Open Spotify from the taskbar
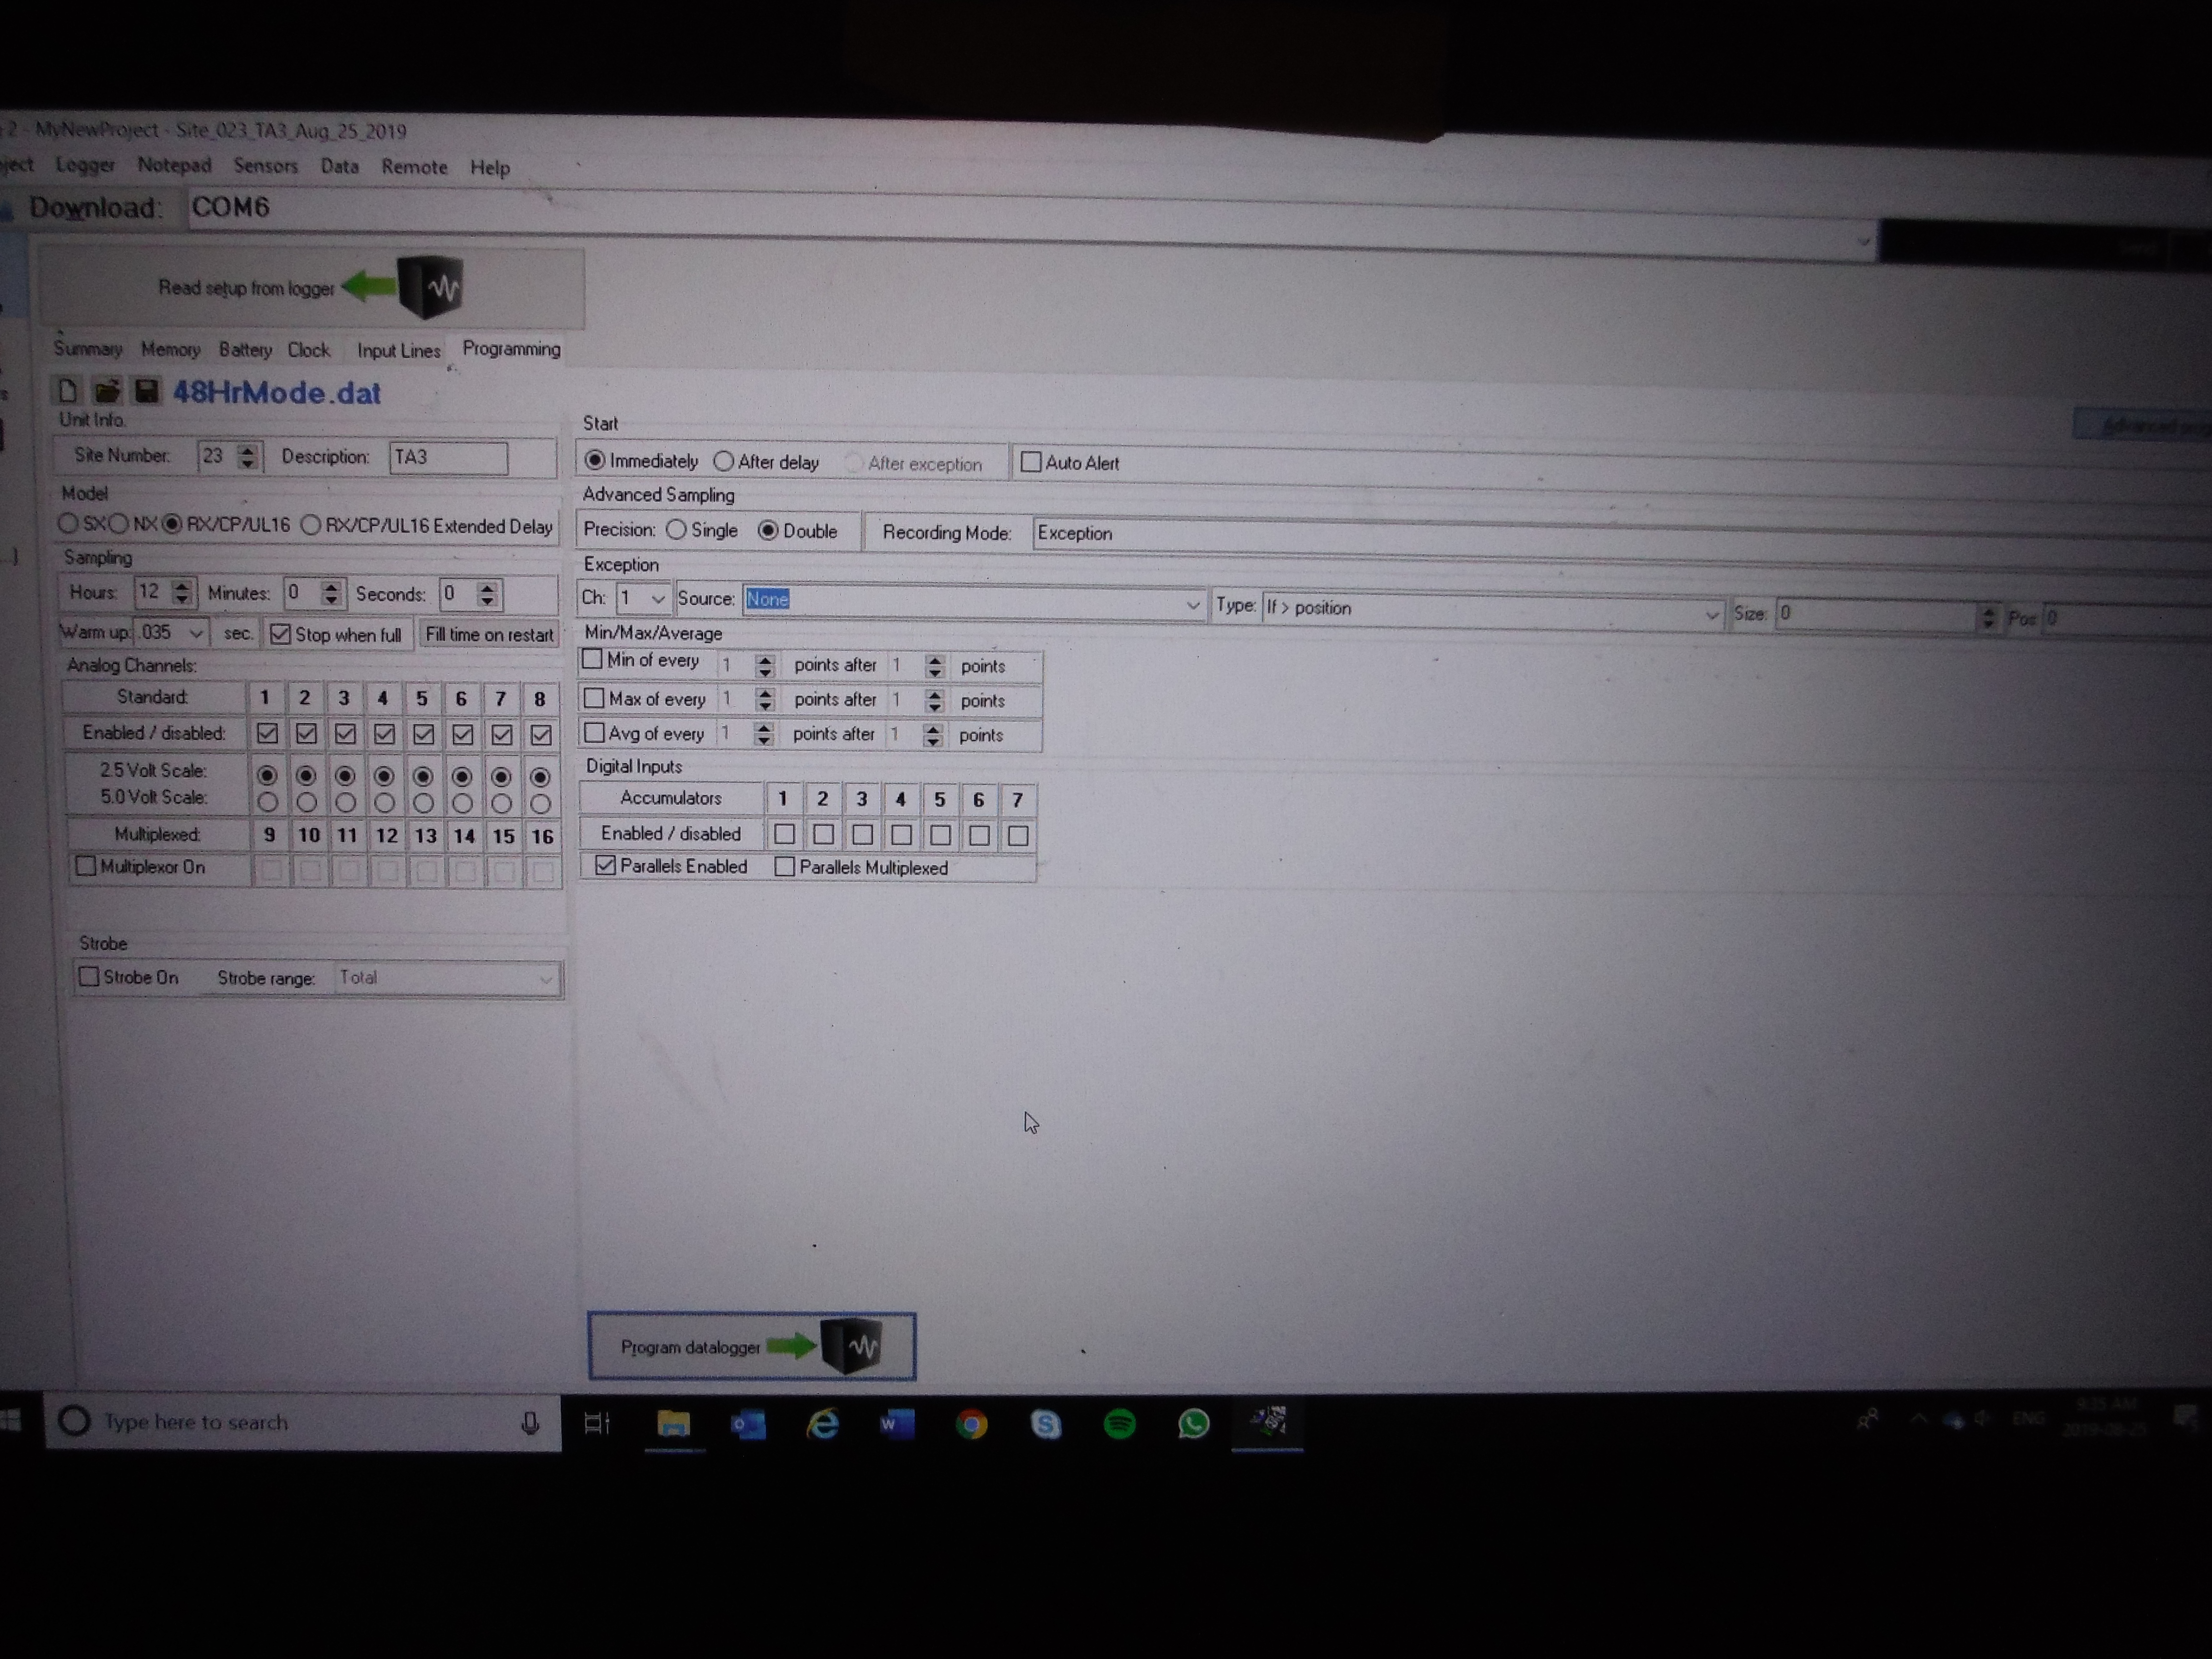This screenshot has width=2212, height=1659. click(1119, 1423)
